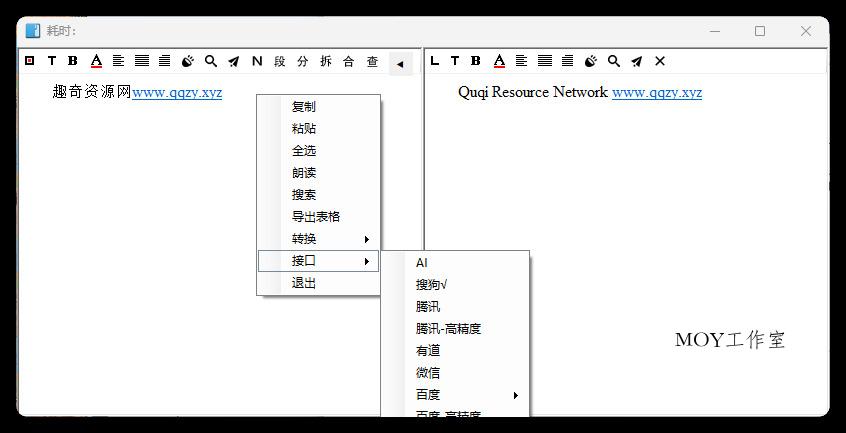Click the 分 toolbar button

[303, 61]
